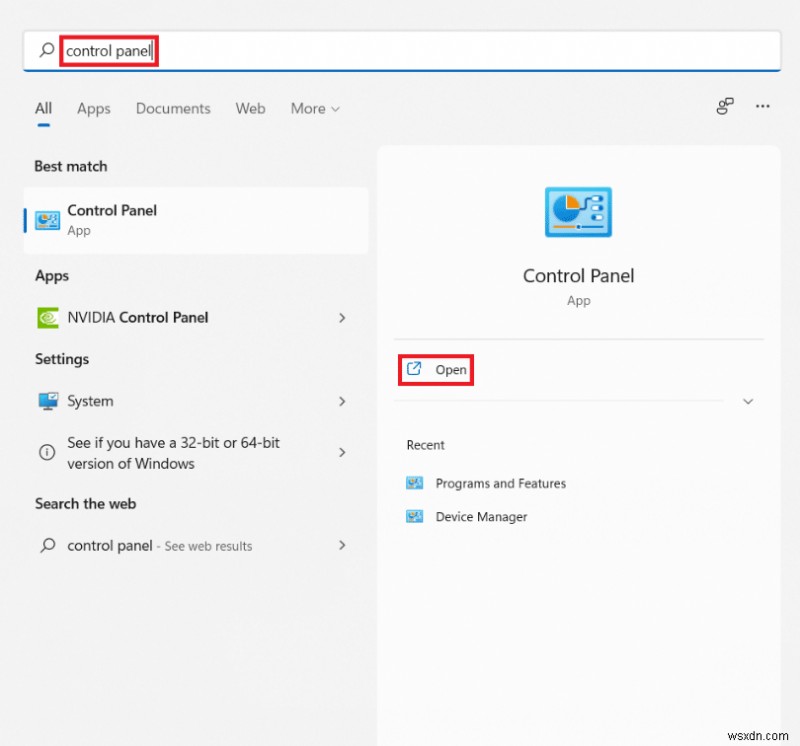
Task: Click the magnifier icon beside web result control panel
Action: tap(47, 545)
